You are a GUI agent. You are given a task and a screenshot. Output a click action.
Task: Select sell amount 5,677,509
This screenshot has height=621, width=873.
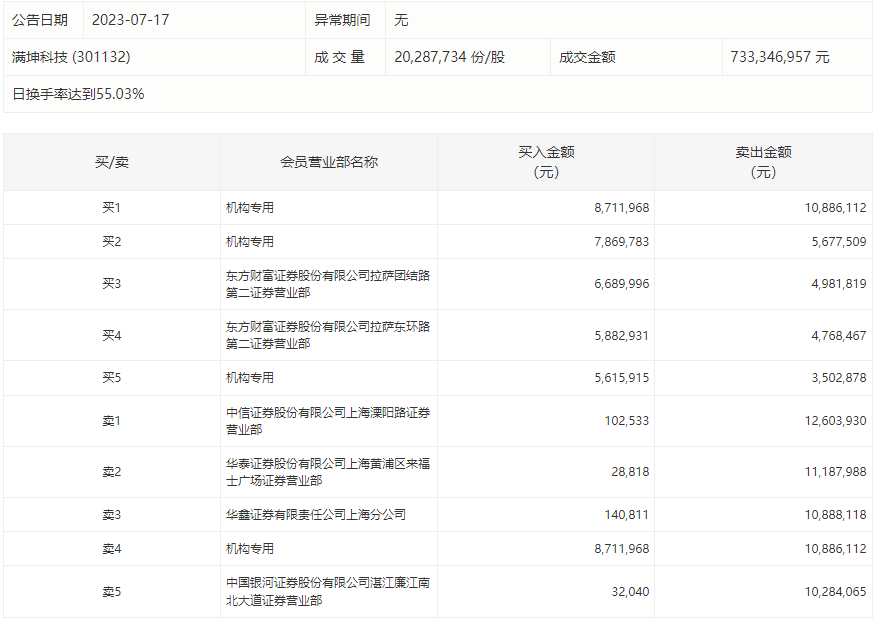click(838, 242)
